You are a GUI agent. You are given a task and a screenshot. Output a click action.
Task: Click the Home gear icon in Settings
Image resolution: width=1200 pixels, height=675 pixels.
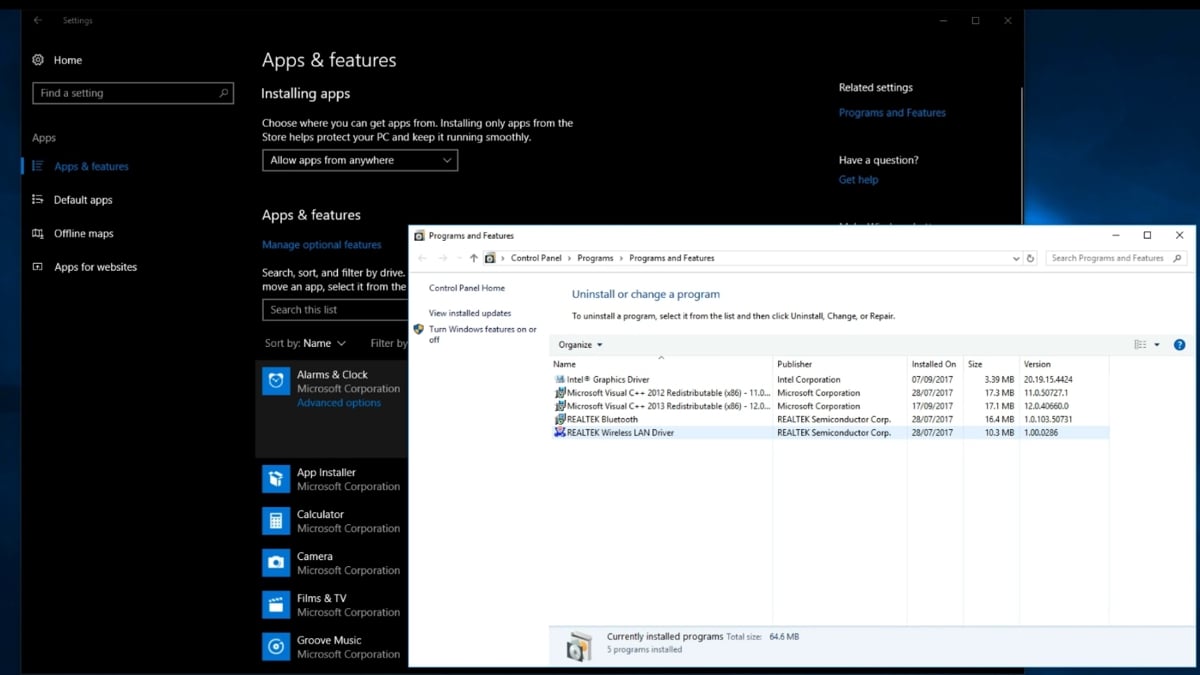[x=38, y=60]
